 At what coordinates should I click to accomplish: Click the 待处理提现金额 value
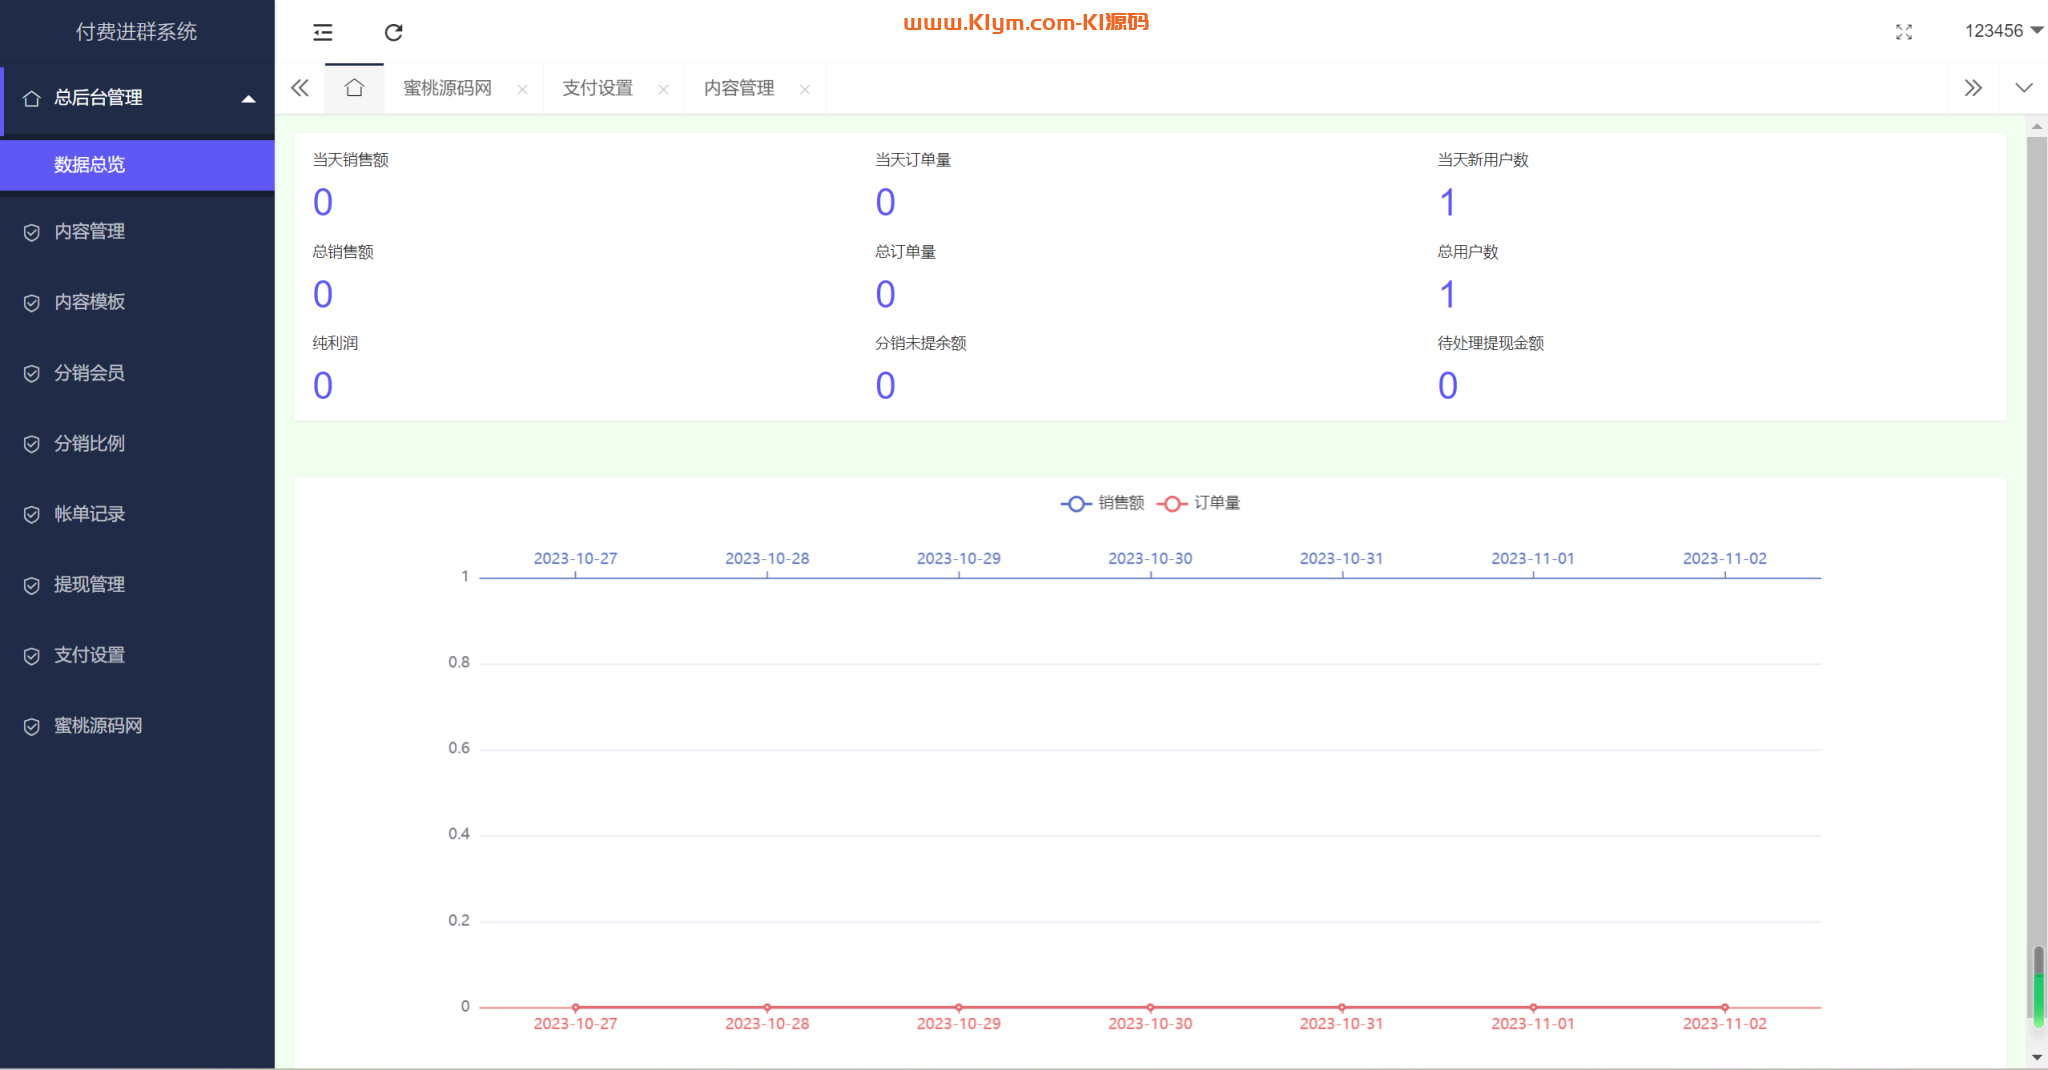pos(1448,386)
